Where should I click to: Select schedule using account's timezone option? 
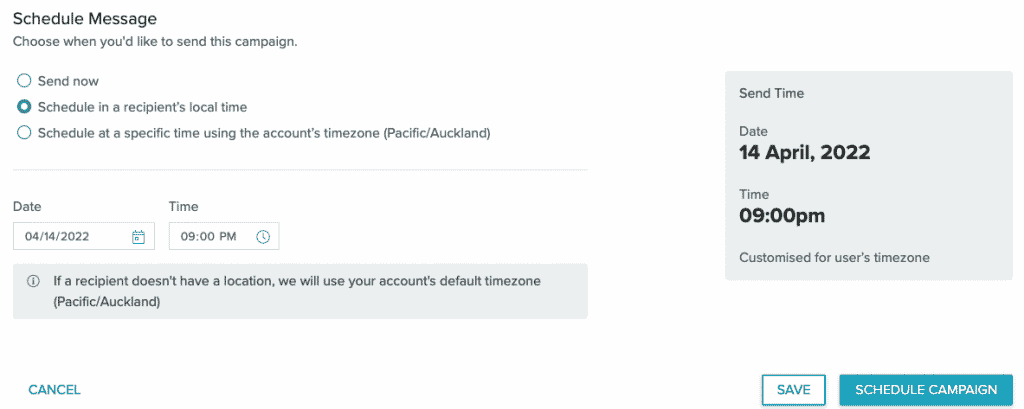25,133
